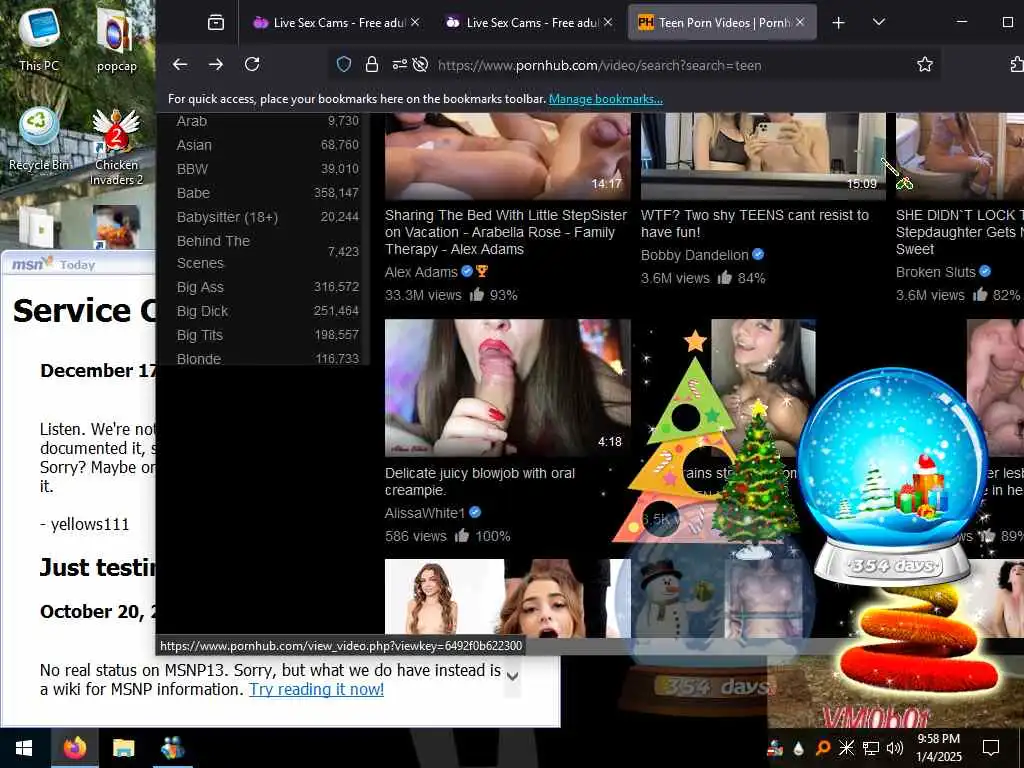The image size is (1024, 768).
Task: Click the padlock site security icon
Action: (x=372, y=64)
